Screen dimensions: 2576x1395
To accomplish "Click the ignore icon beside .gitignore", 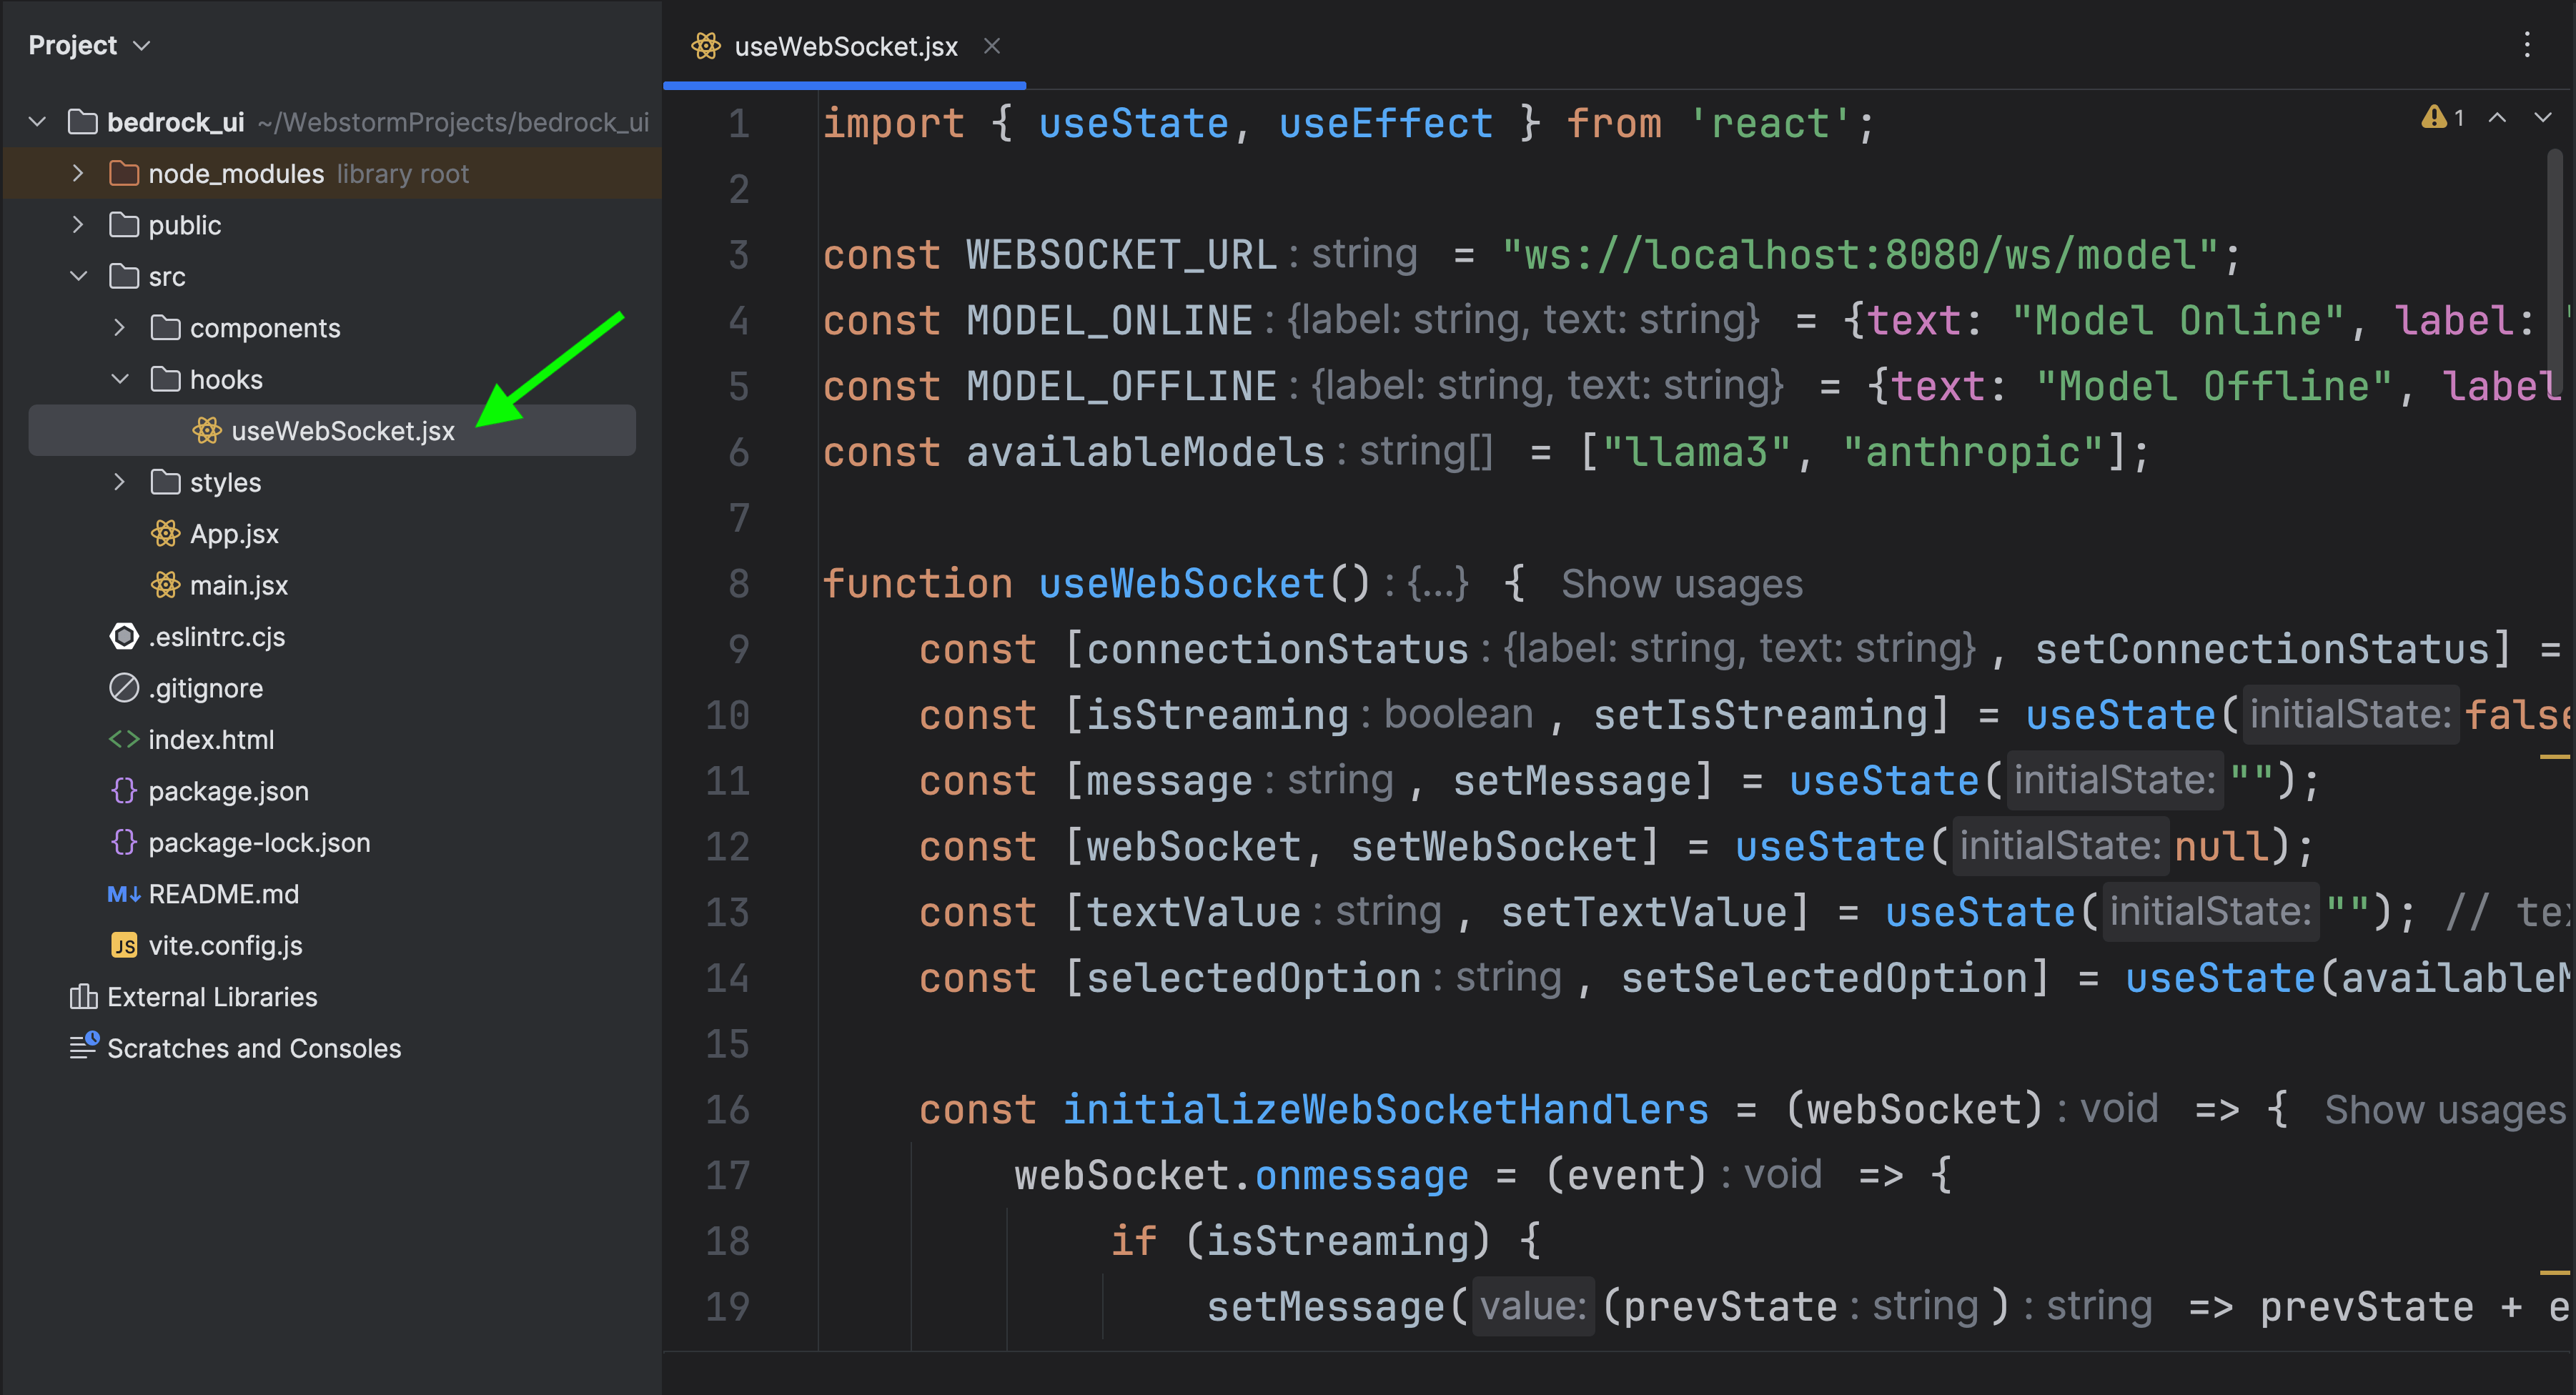I will (124, 688).
